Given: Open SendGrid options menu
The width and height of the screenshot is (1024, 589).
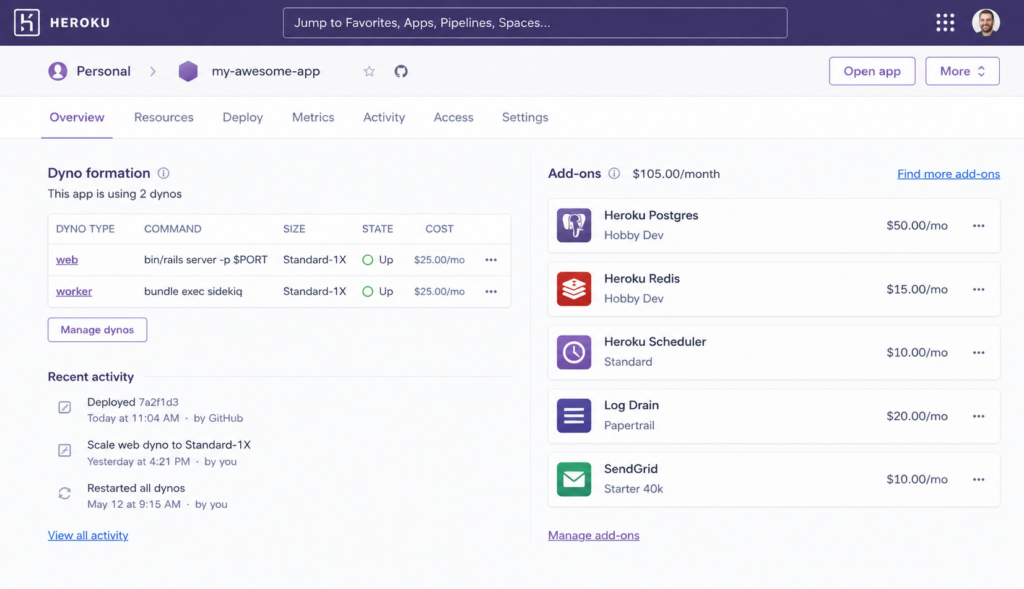Looking at the screenshot, I should [978, 479].
